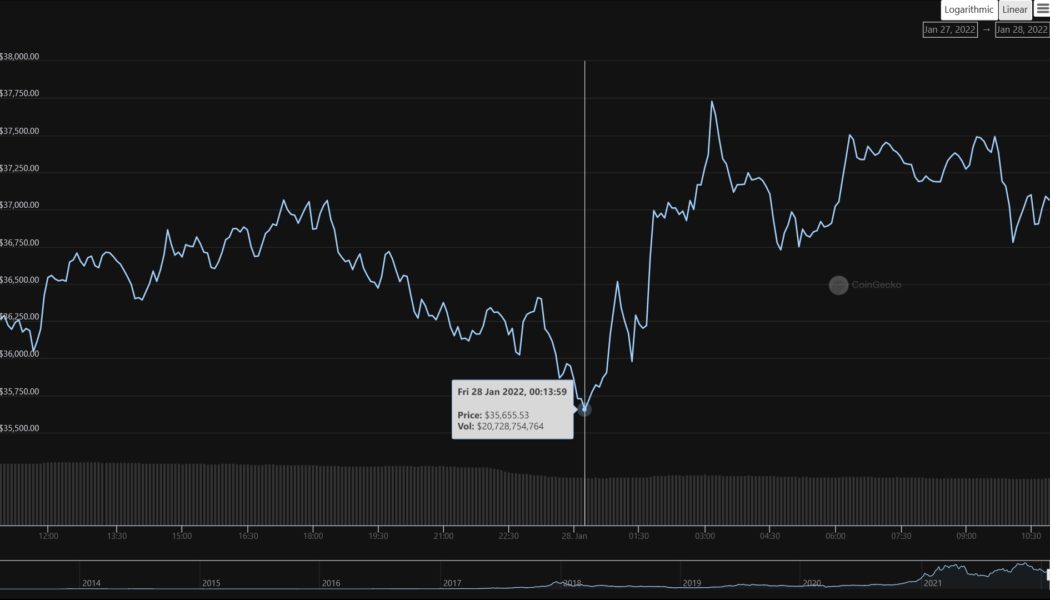Open the start date picker Jan 27, 2022

(949, 30)
